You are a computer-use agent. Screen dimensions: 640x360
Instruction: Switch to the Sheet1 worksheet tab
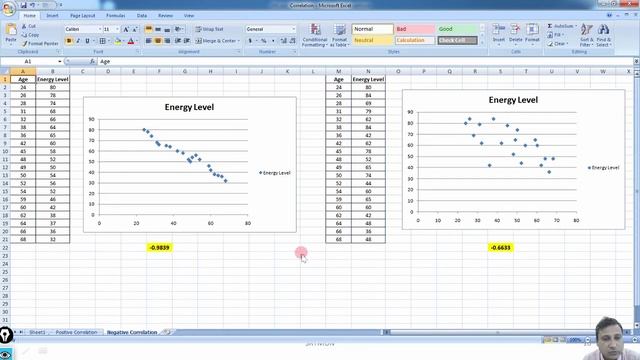click(x=37, y=332)
